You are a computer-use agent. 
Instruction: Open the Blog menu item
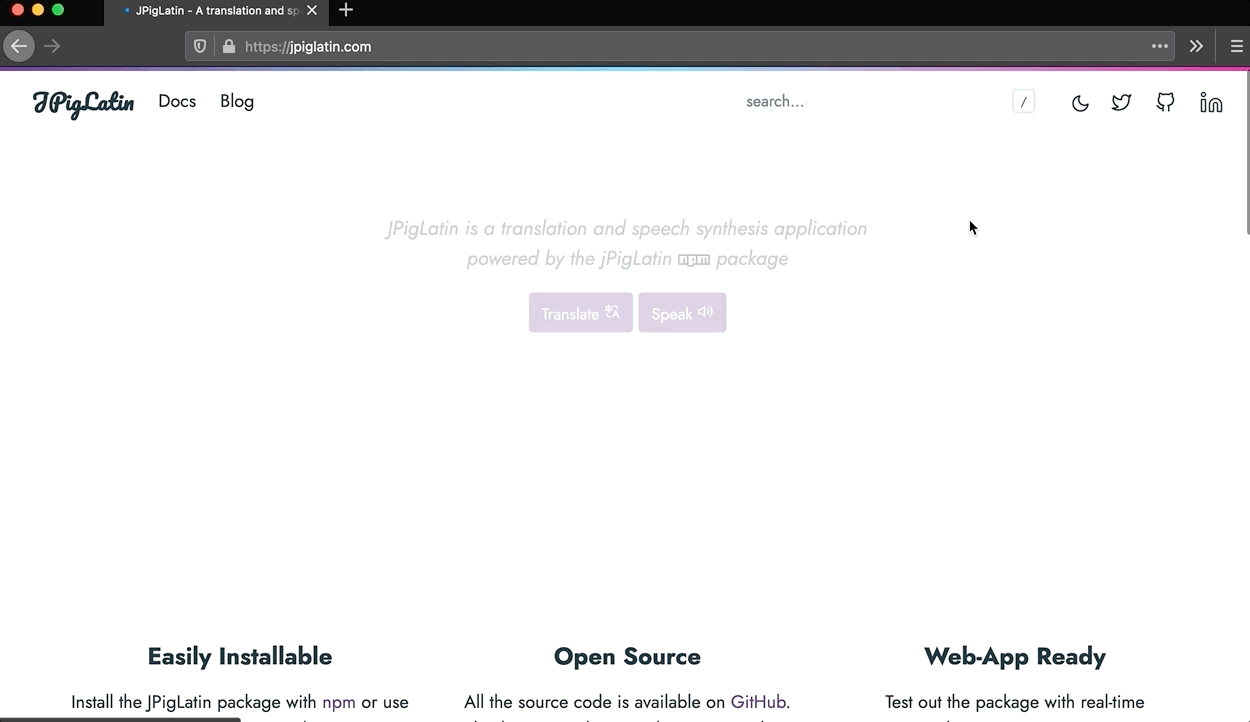[x=237, y=101]
